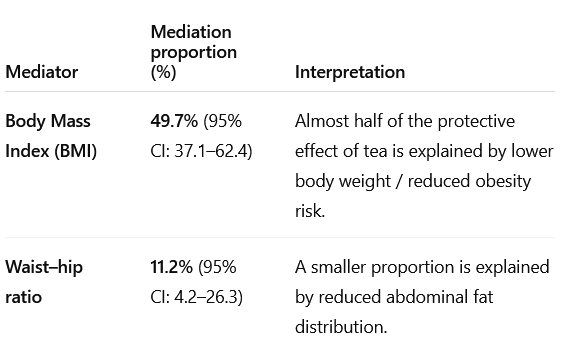Image resolution: width=569 pixels, height=361 pixels.
Task: Click the Mediator column header
Action: point(42,72)
